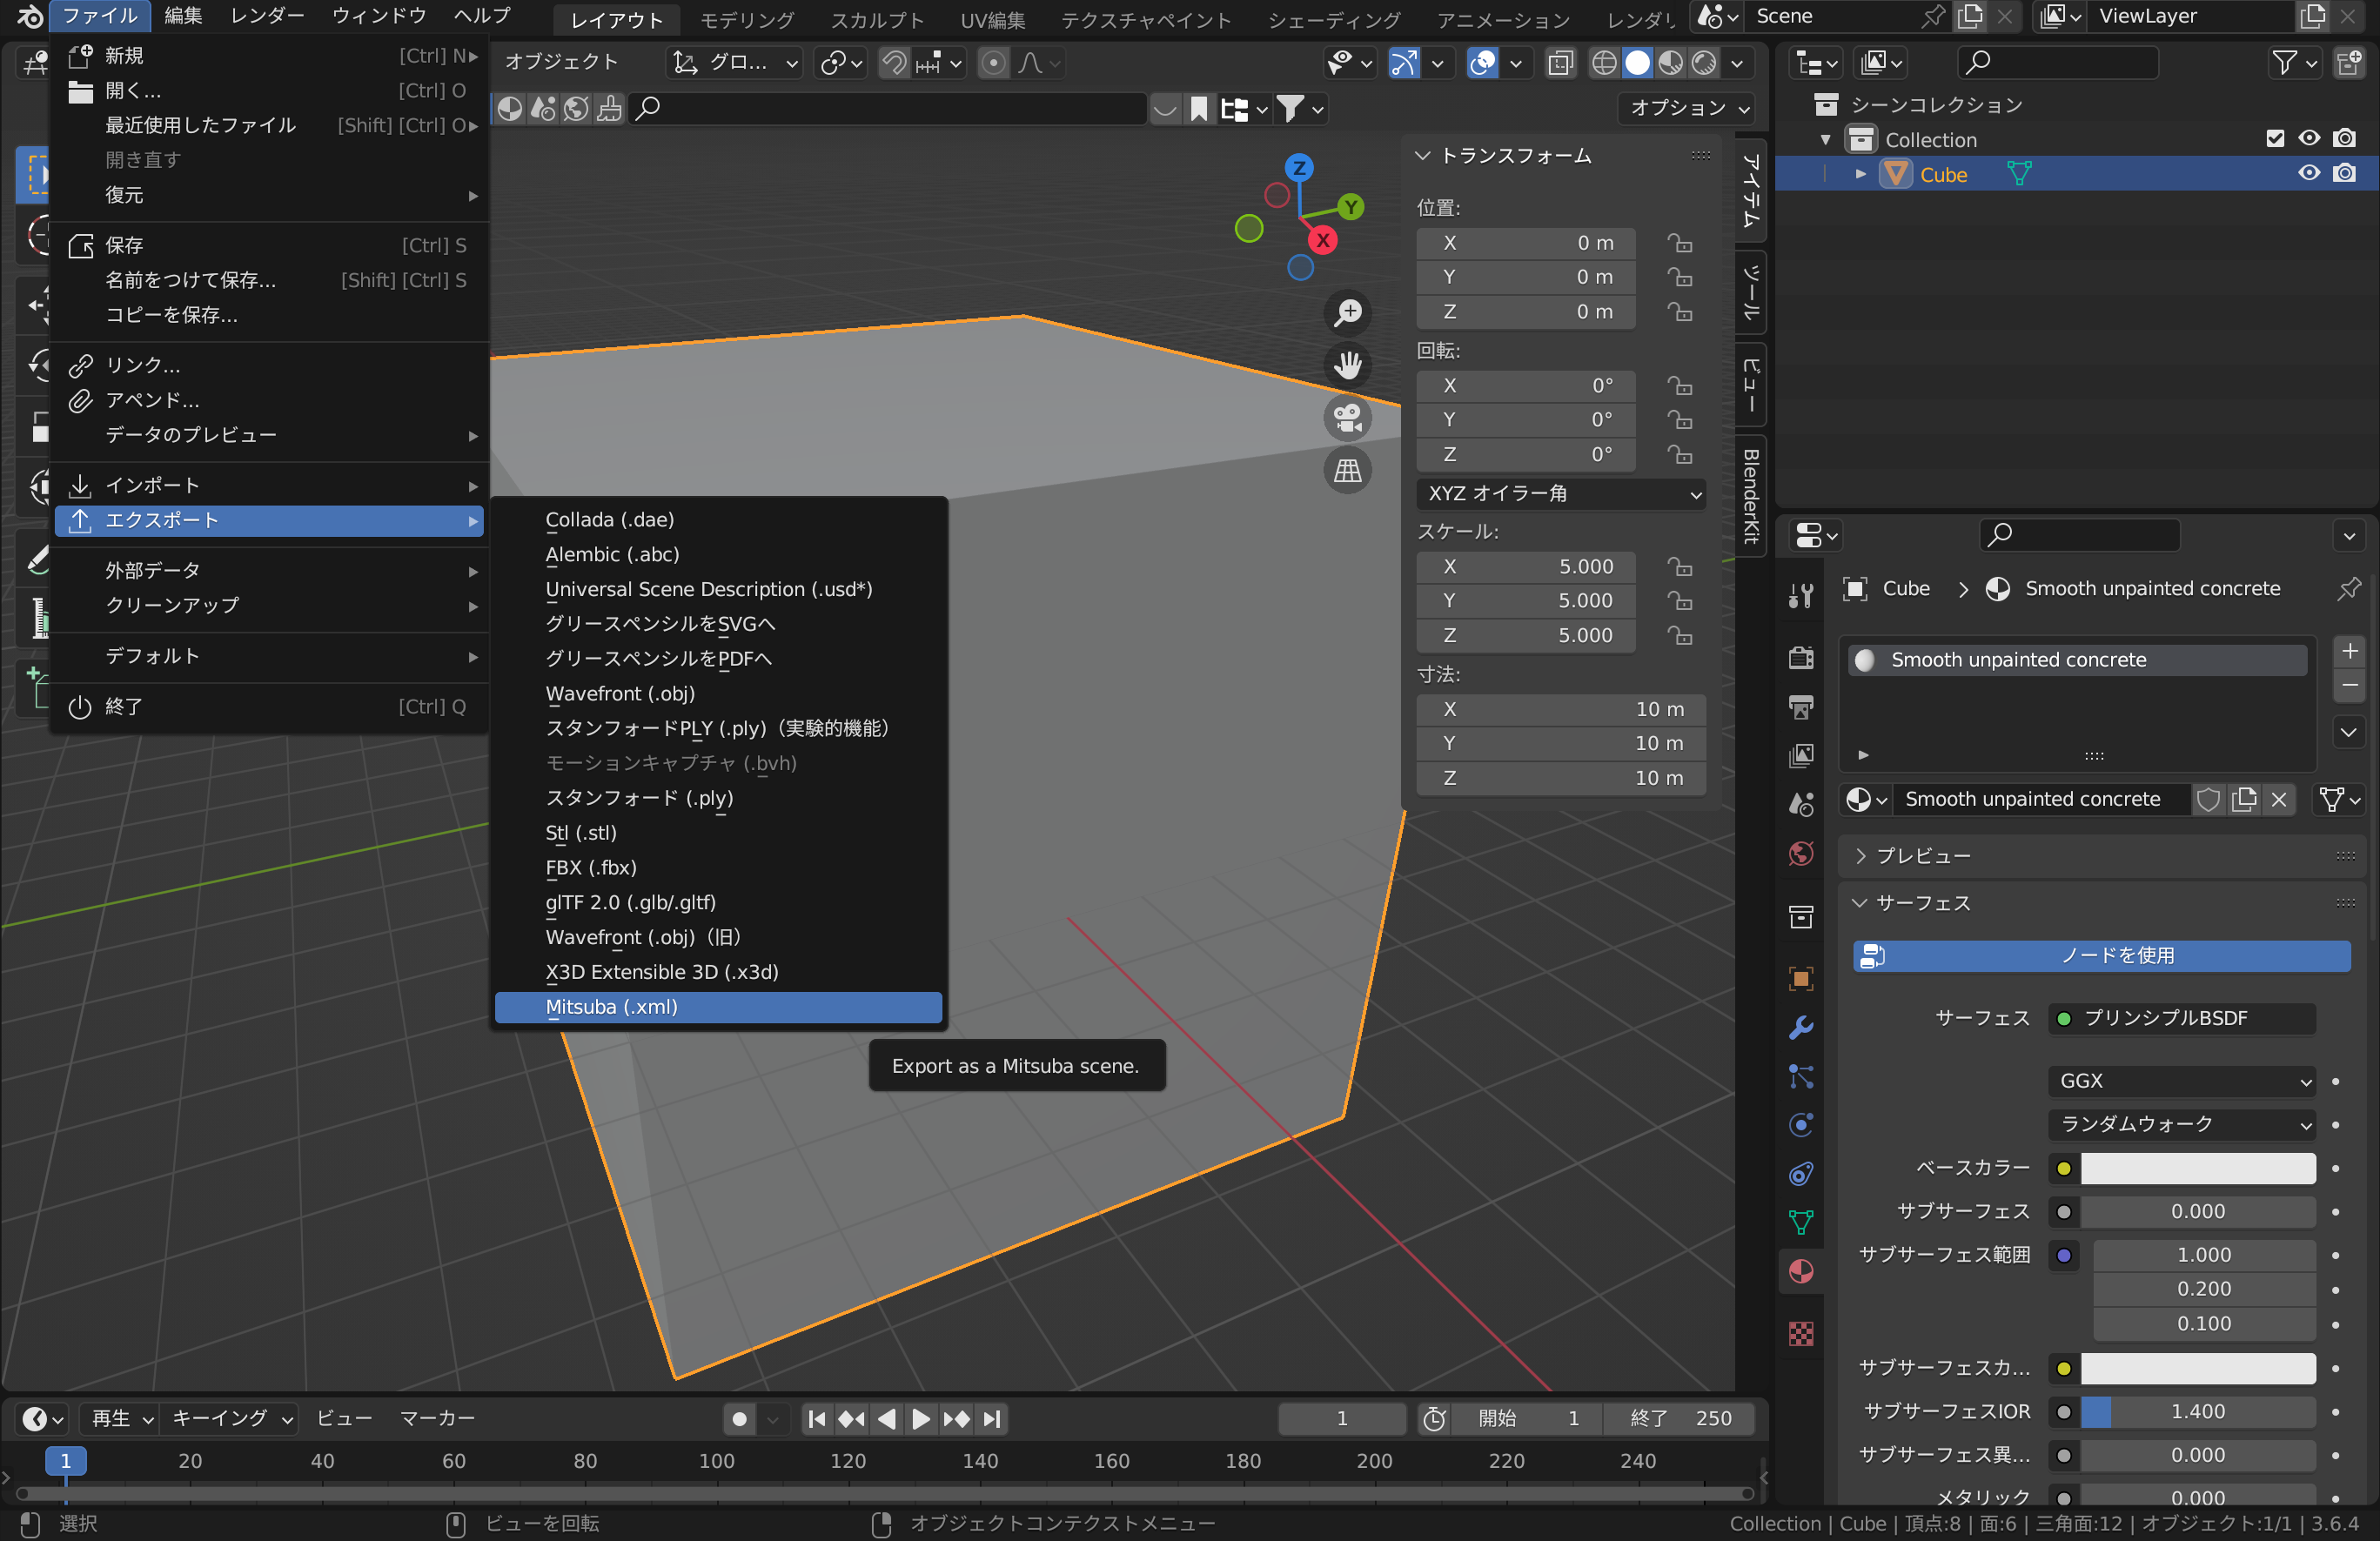
Task: Open the GGX distribution dropdown
Action: 2181,1081
